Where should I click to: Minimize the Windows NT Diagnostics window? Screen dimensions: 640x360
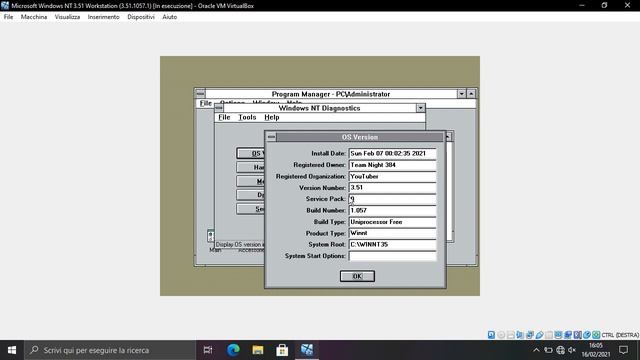(420, 108)
